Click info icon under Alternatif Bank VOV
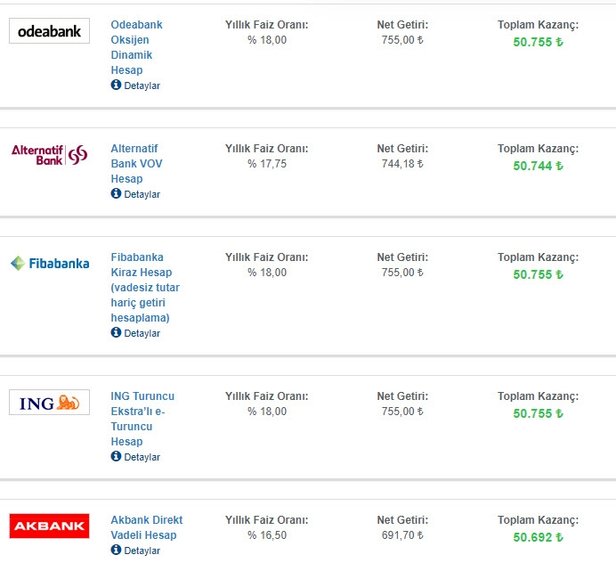Screen dimensions: 616x571 [116, 194]
